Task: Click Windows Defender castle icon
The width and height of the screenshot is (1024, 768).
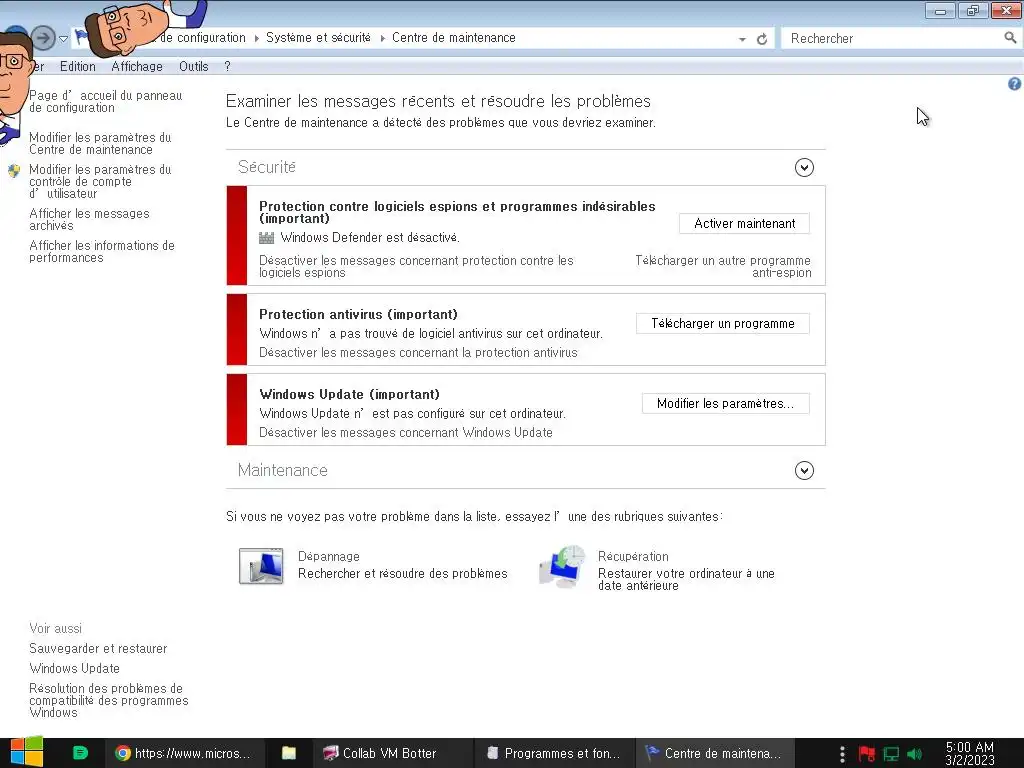Action: (266, 238)
